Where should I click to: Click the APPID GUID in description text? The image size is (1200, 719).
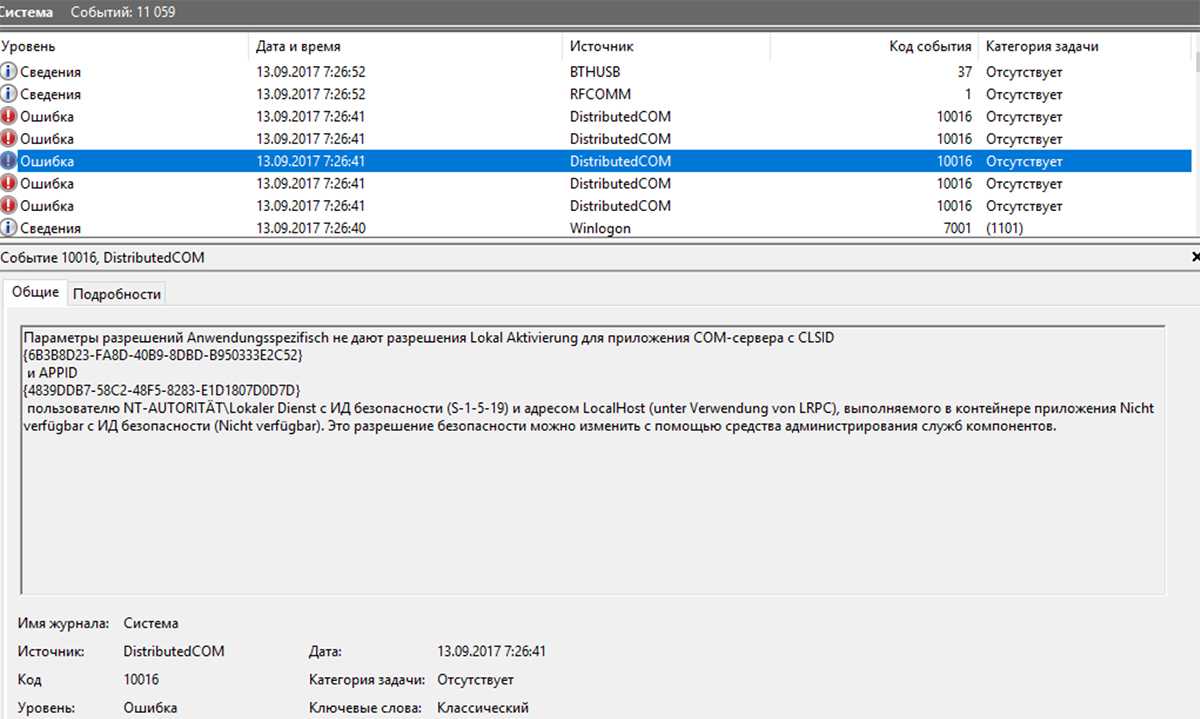pyautogui.click(x=160, y=389)
